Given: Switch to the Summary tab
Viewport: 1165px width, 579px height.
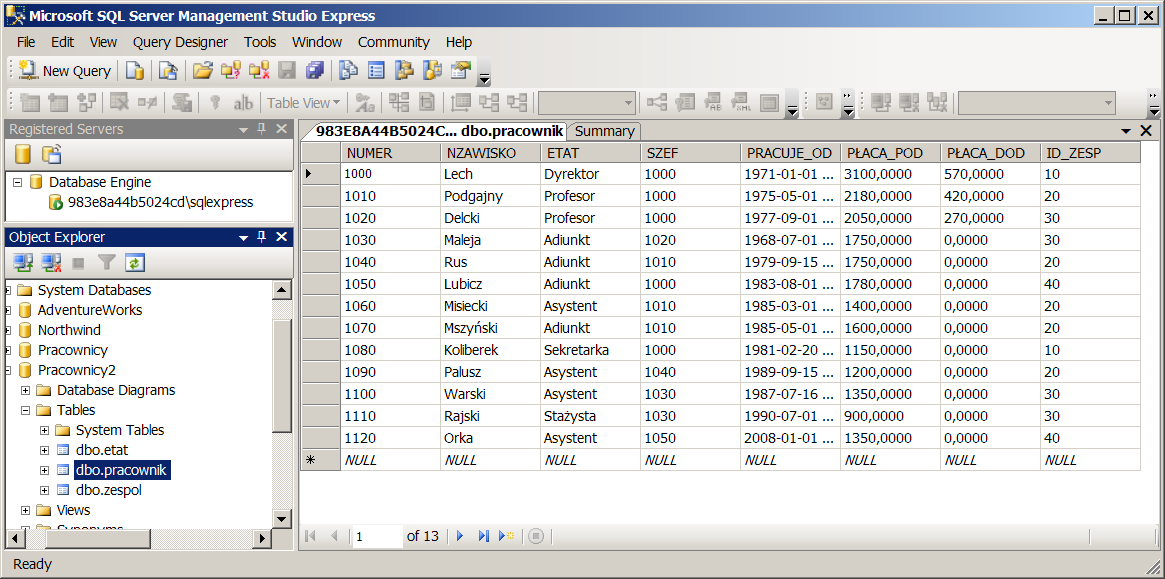Looking at the screenshot, I should click(604, 132).
